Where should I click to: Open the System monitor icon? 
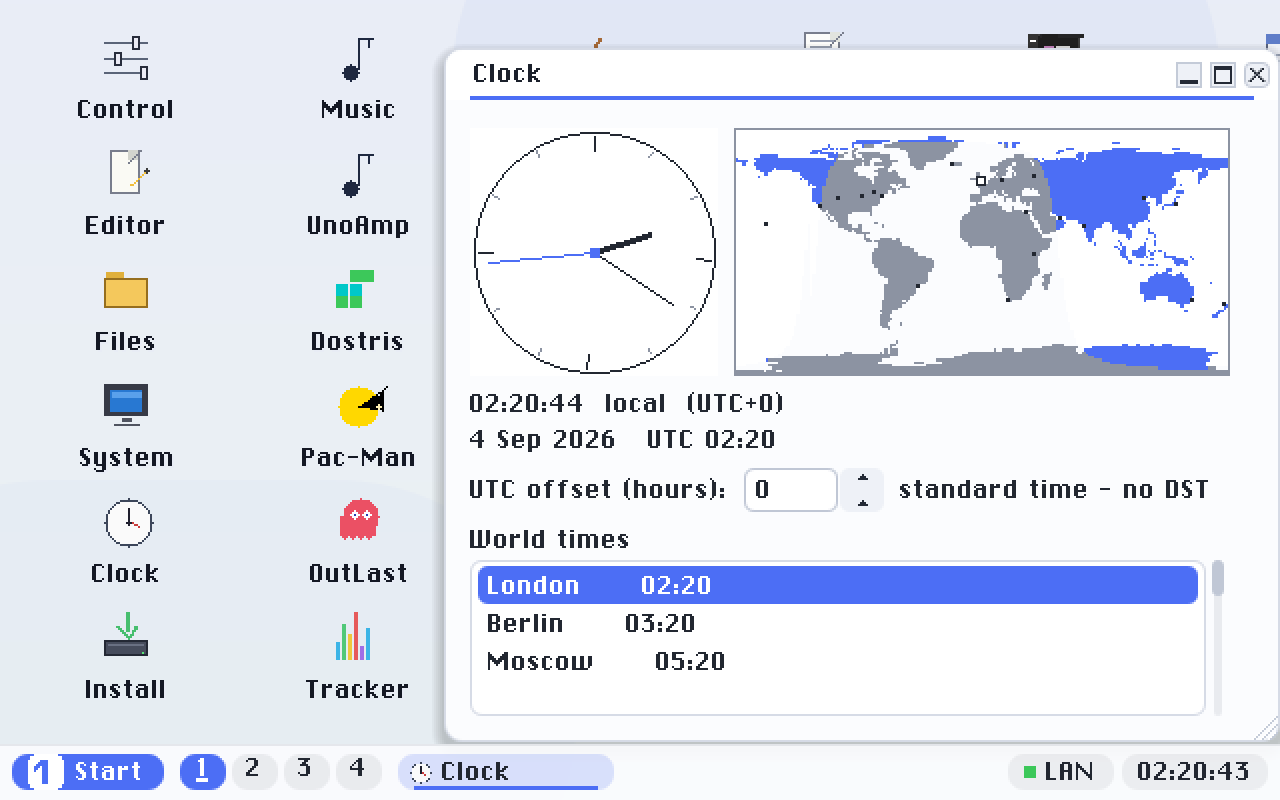tap(125, 428)
